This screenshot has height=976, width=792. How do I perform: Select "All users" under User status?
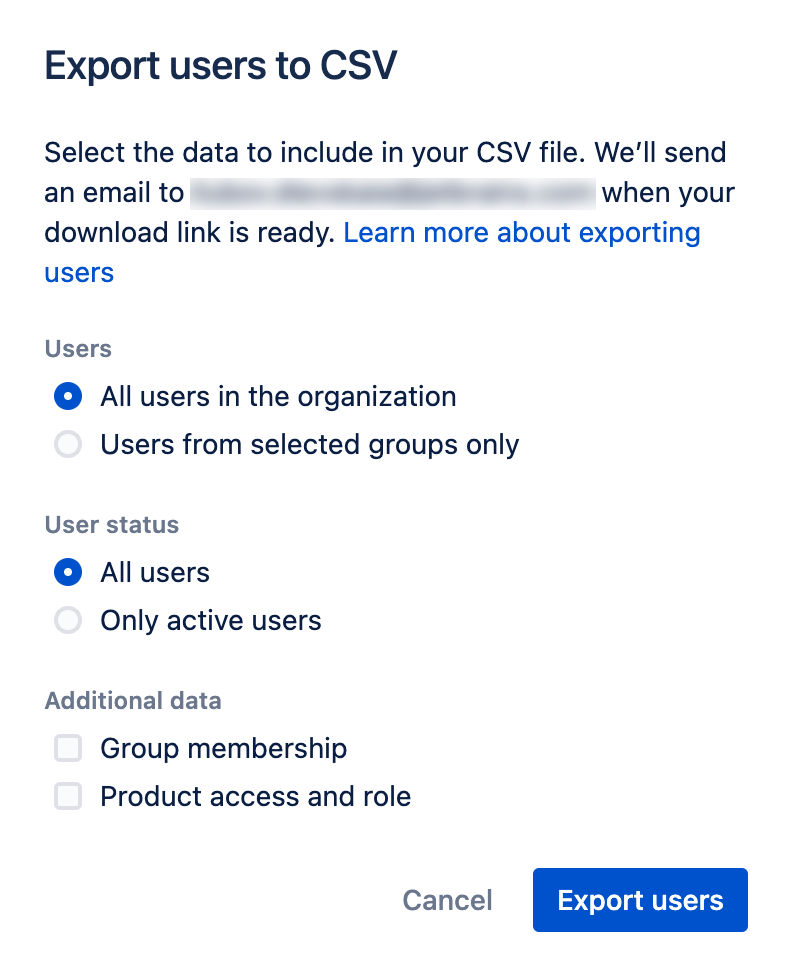67,572
